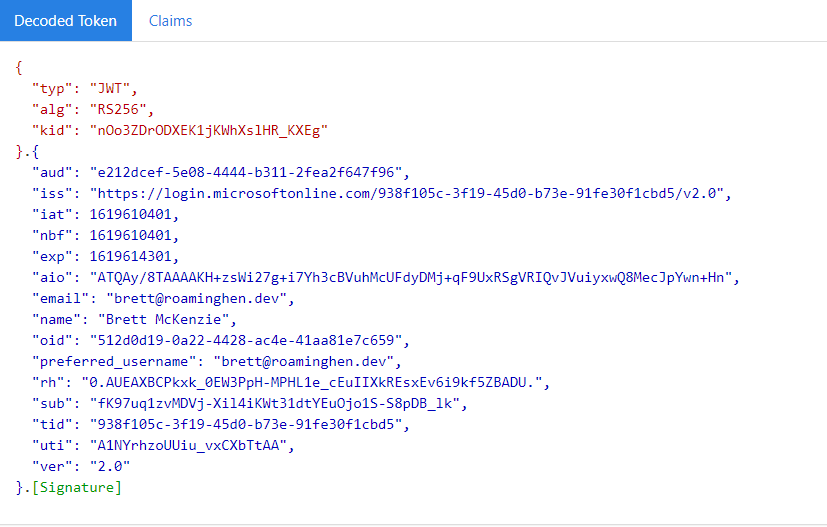Click the uti value A1NYrhzoUUiu_vxCXbTtAA
This screenshot has height=527, width=827.
[x=188, y=446]
